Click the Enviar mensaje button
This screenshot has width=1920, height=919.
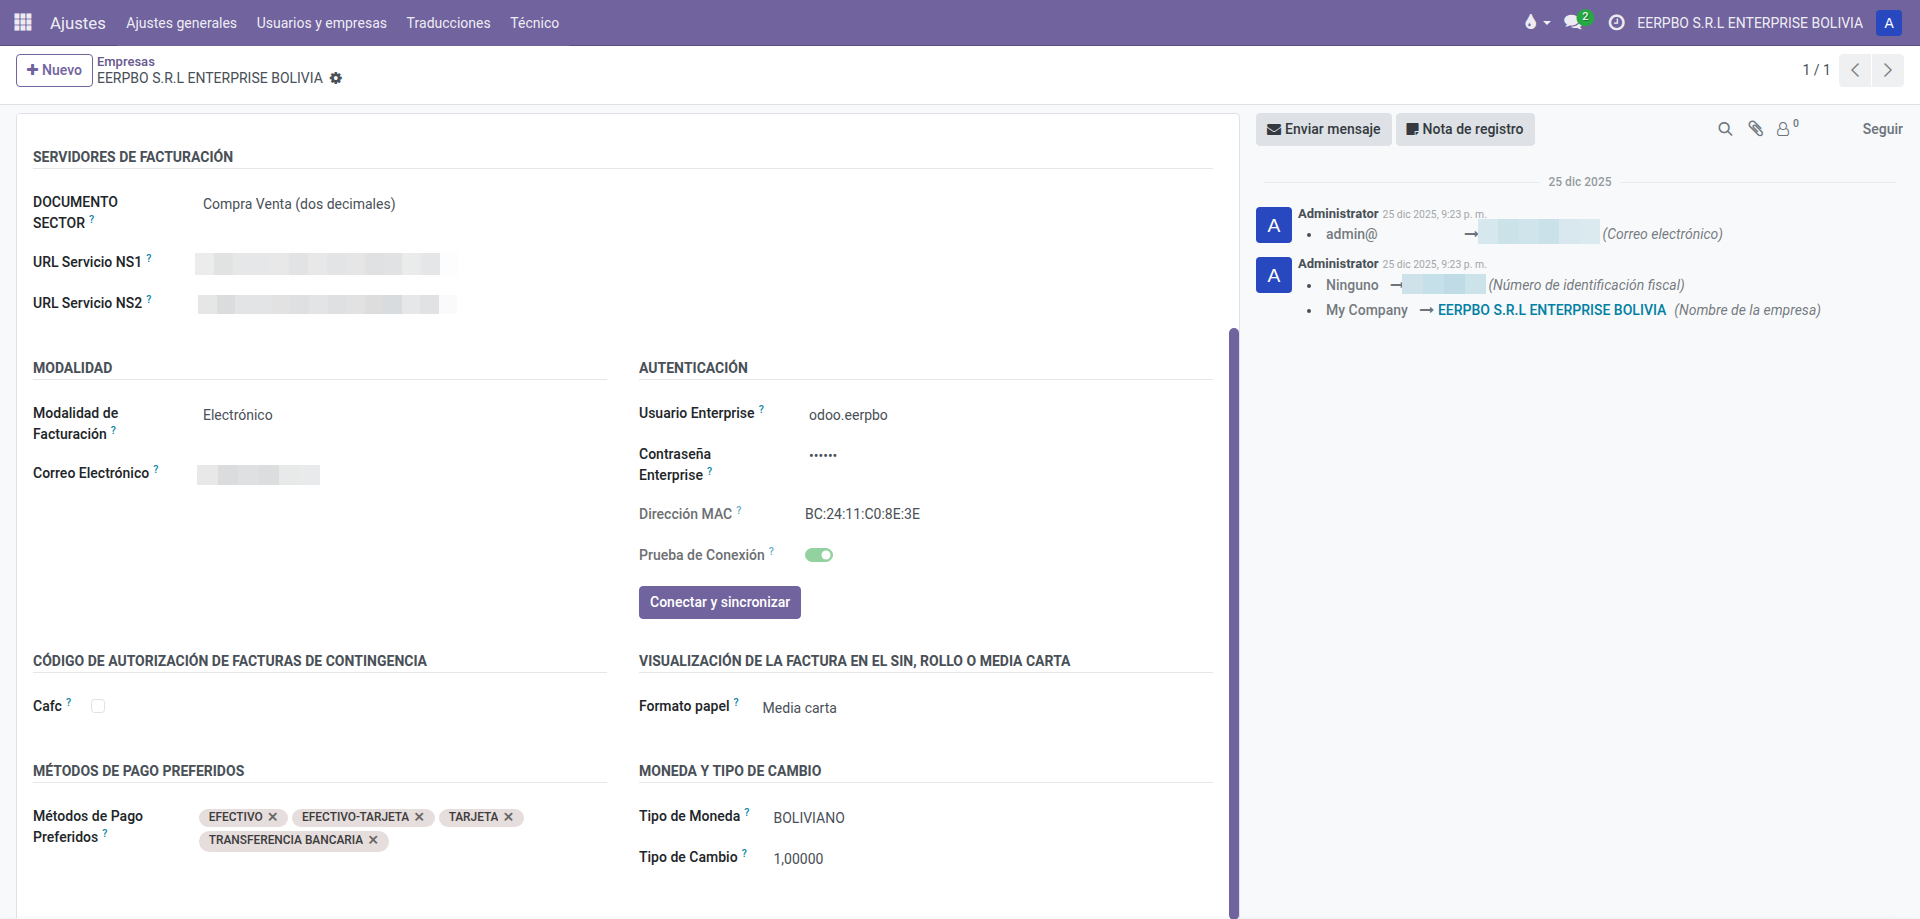(x=1323, y=129)
